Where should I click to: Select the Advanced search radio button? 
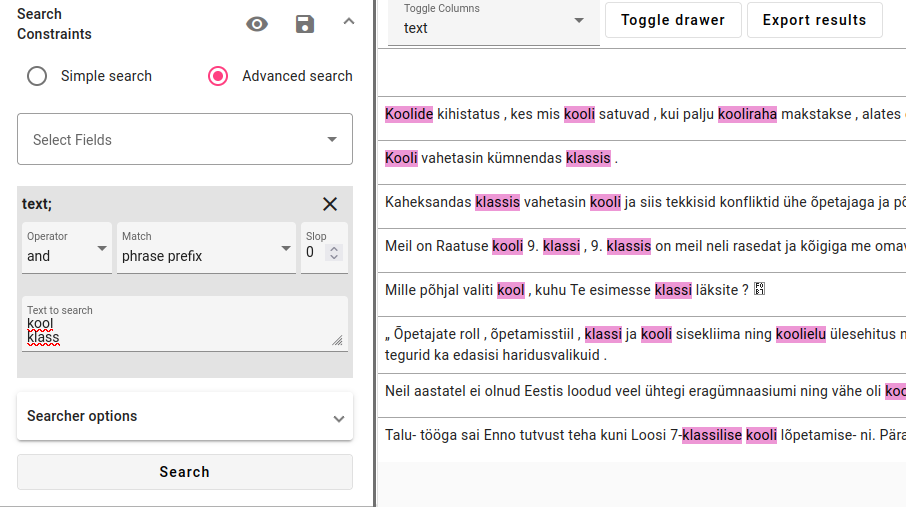point(218,76)
